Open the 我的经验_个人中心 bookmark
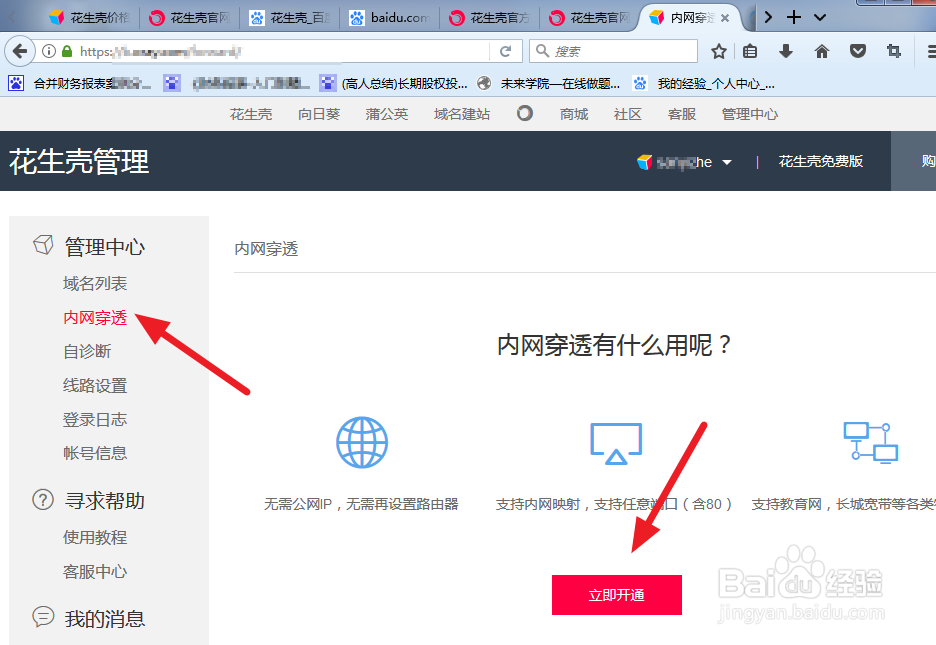Screen dimensions: 936x645 704,84
